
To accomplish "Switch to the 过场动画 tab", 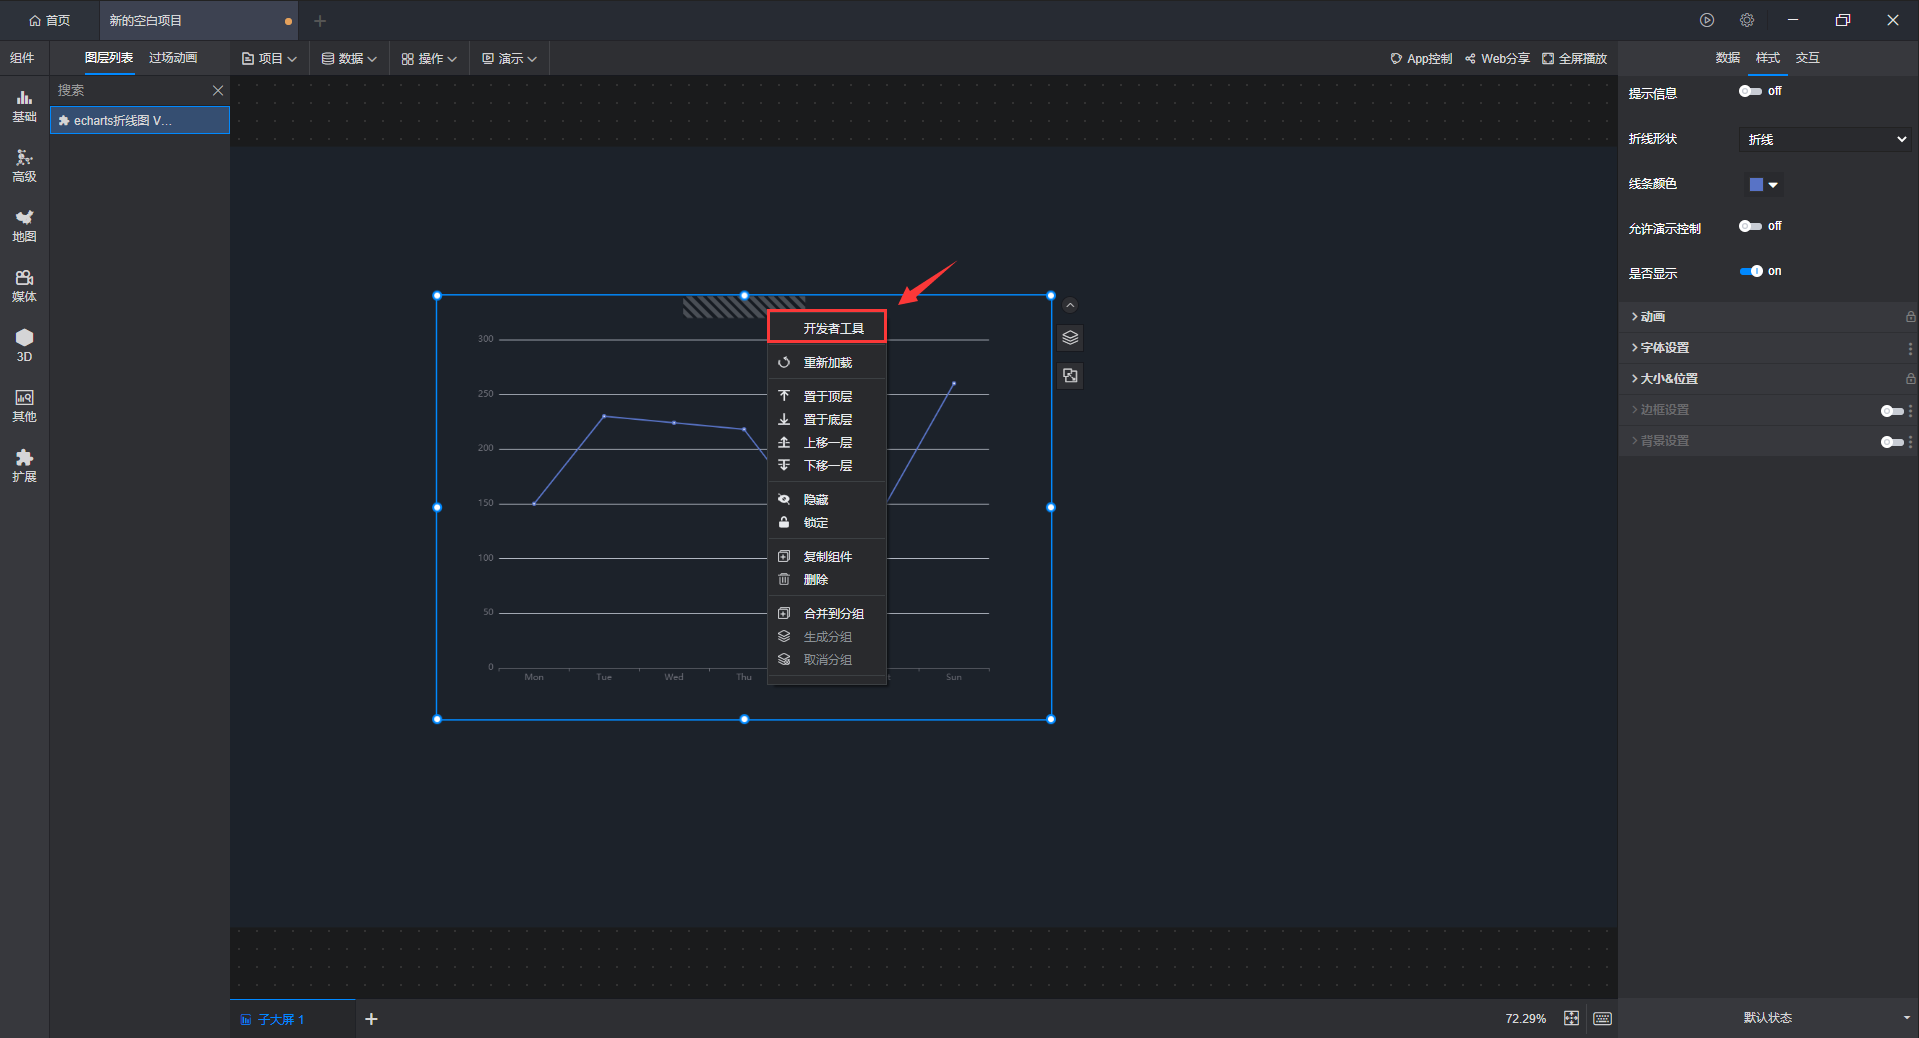I will (173, 58).
